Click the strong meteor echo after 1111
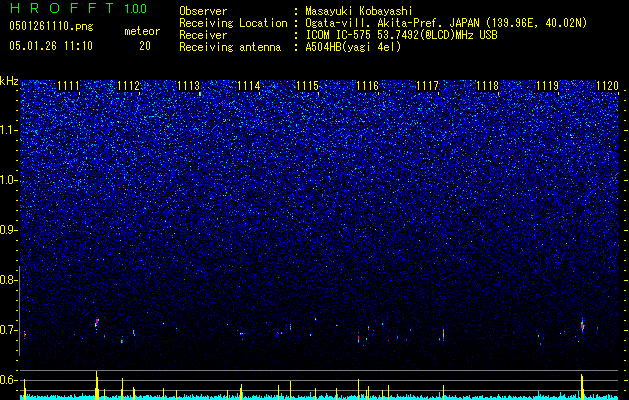This screenshot has height=400, width=629. [x=97, y=322]
